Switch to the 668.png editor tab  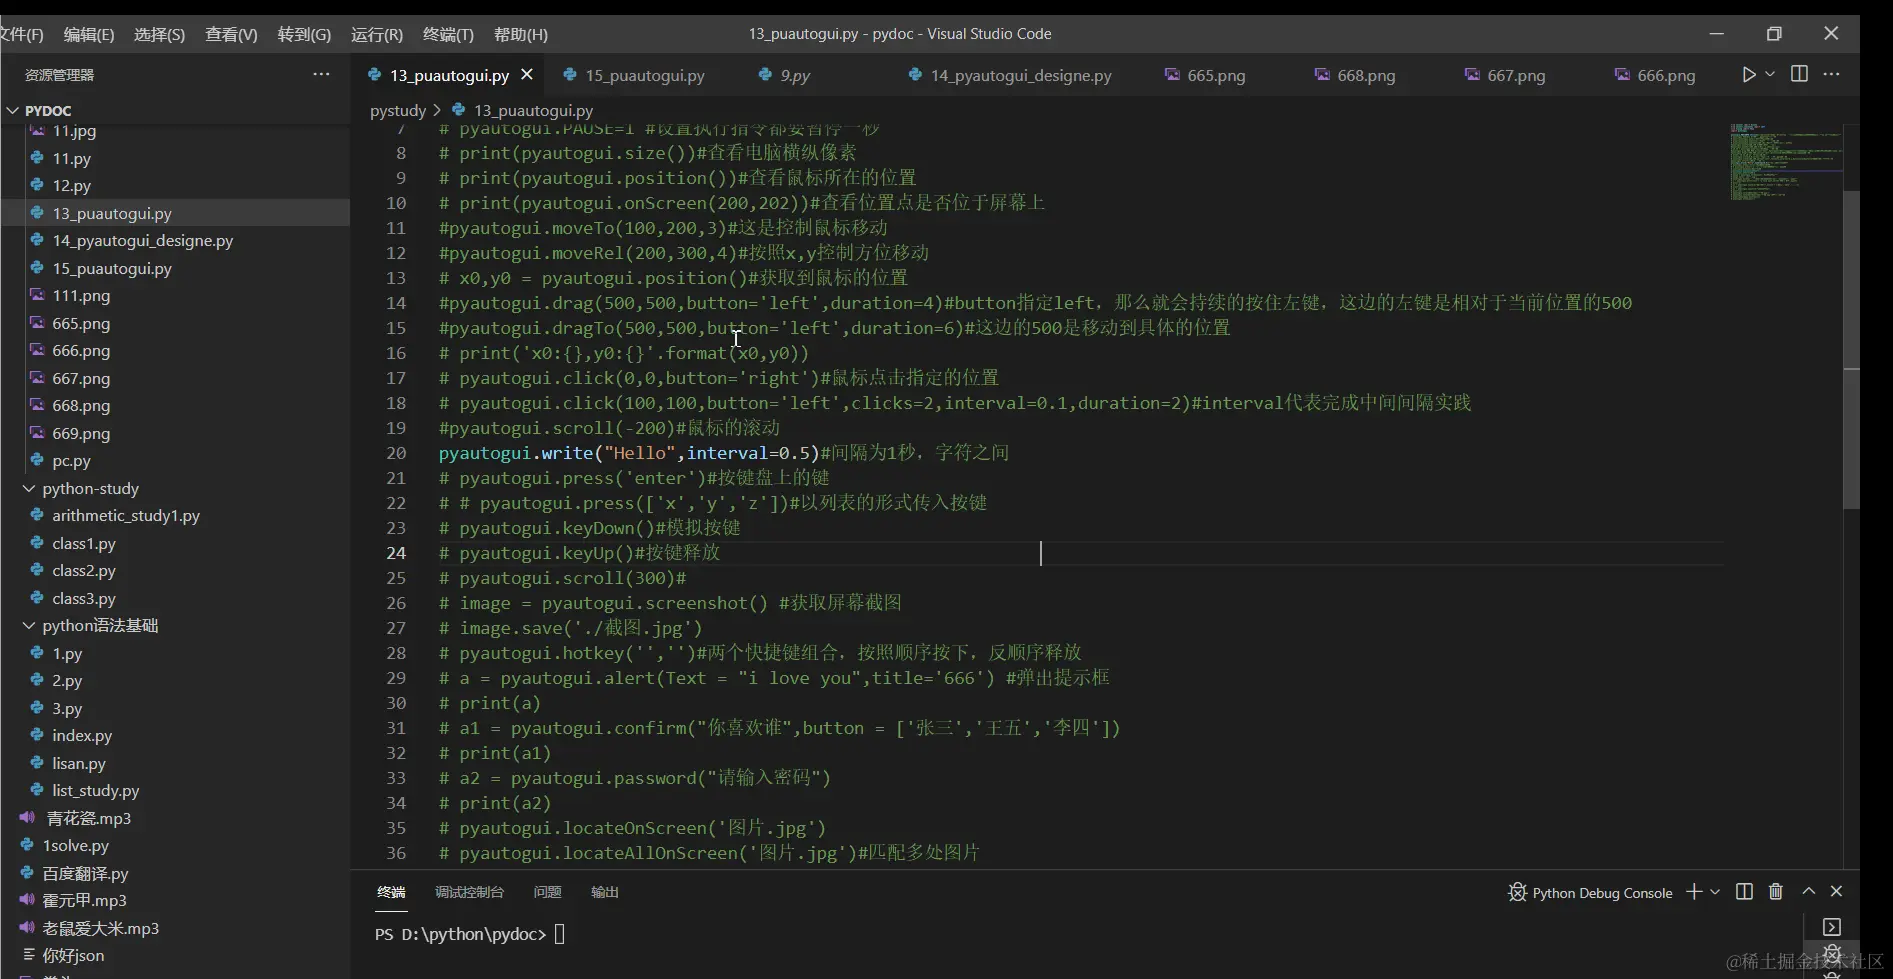[x=1366, y=75]
